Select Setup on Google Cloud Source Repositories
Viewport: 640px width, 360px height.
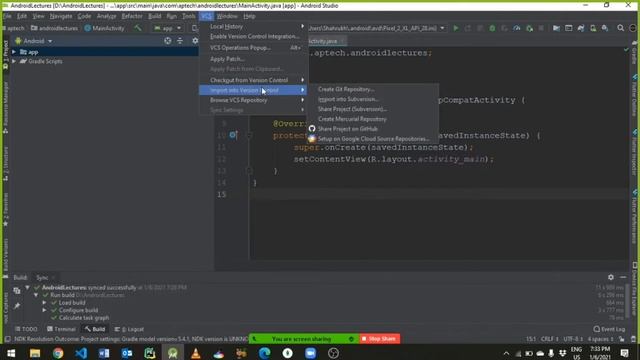click(x=373, y=139)
